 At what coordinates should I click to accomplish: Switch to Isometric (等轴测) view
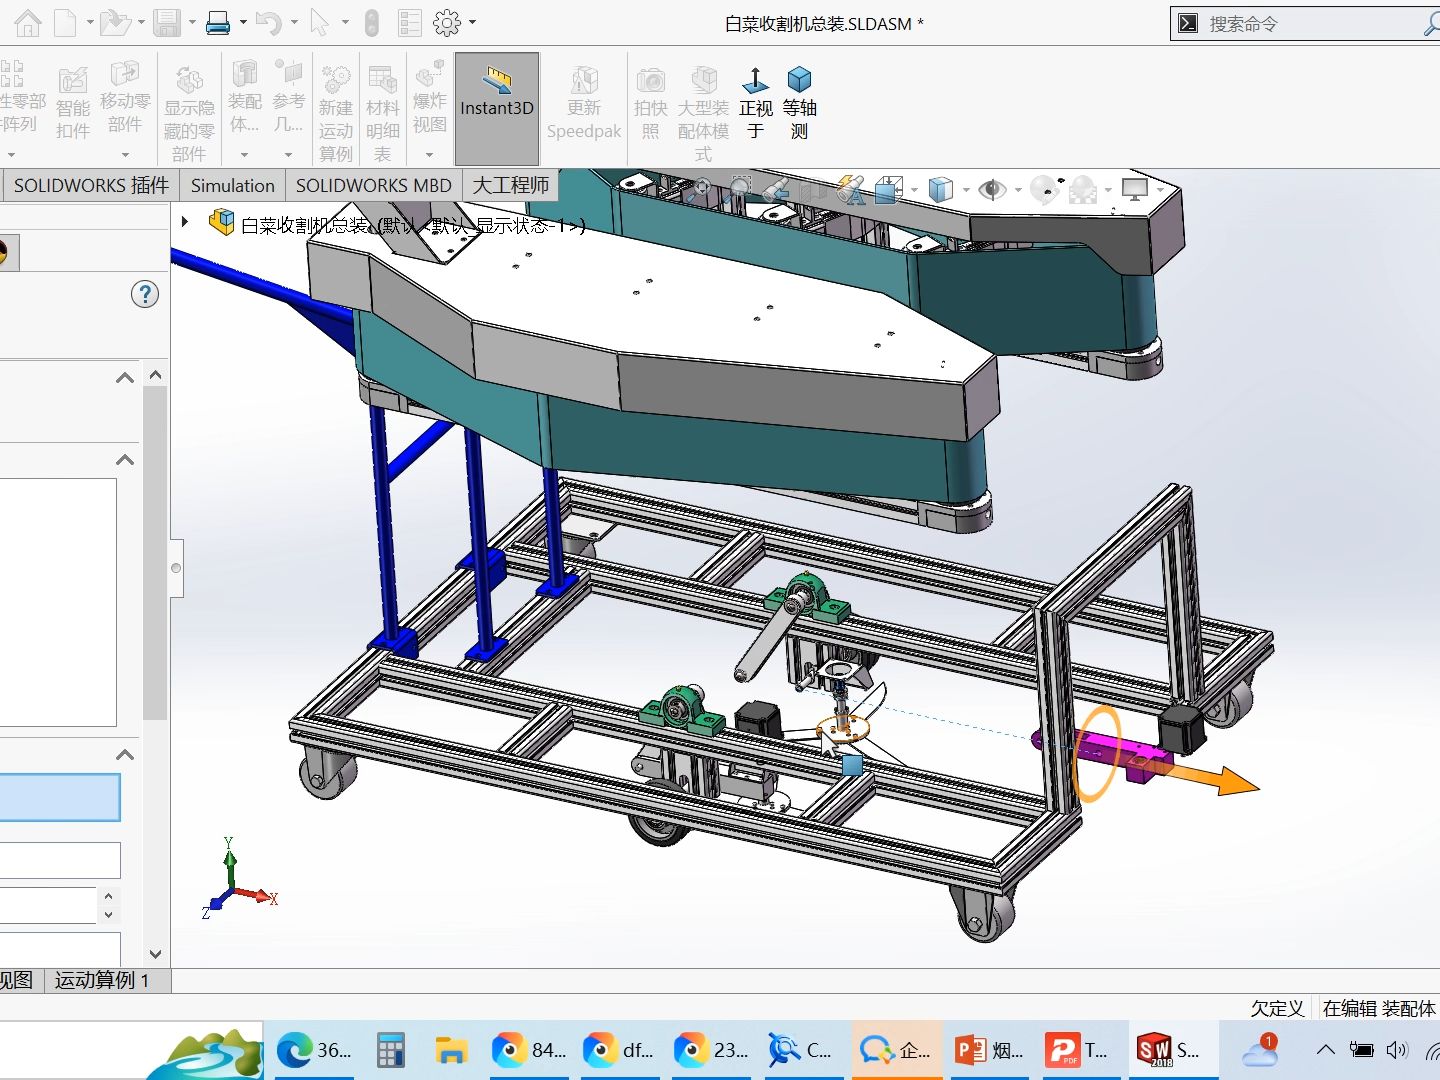coord(799,103)
